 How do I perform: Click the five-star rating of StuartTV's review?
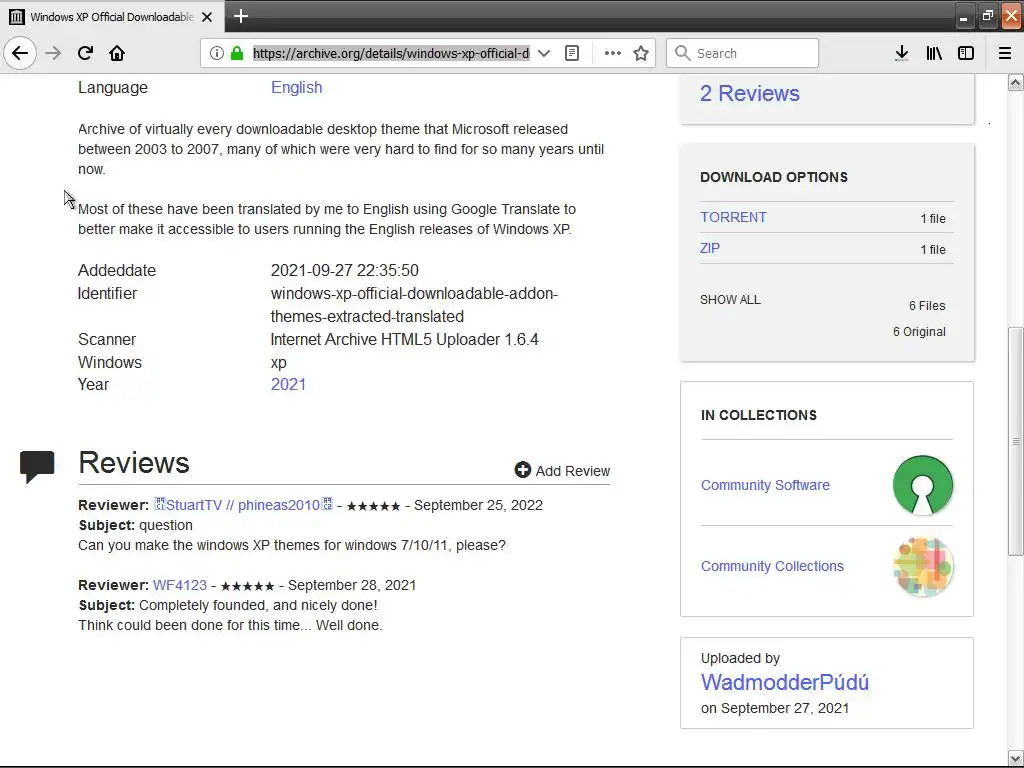373,506
